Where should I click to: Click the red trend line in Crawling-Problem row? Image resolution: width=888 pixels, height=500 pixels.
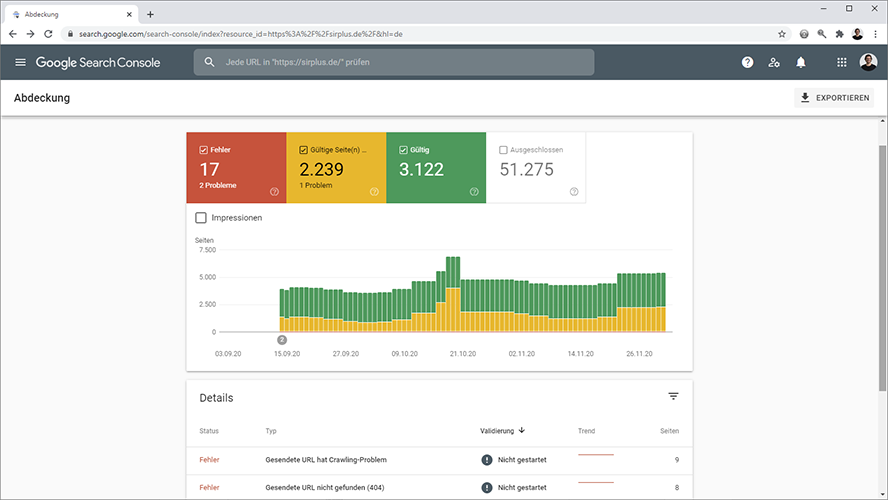[x=596, y=454]
